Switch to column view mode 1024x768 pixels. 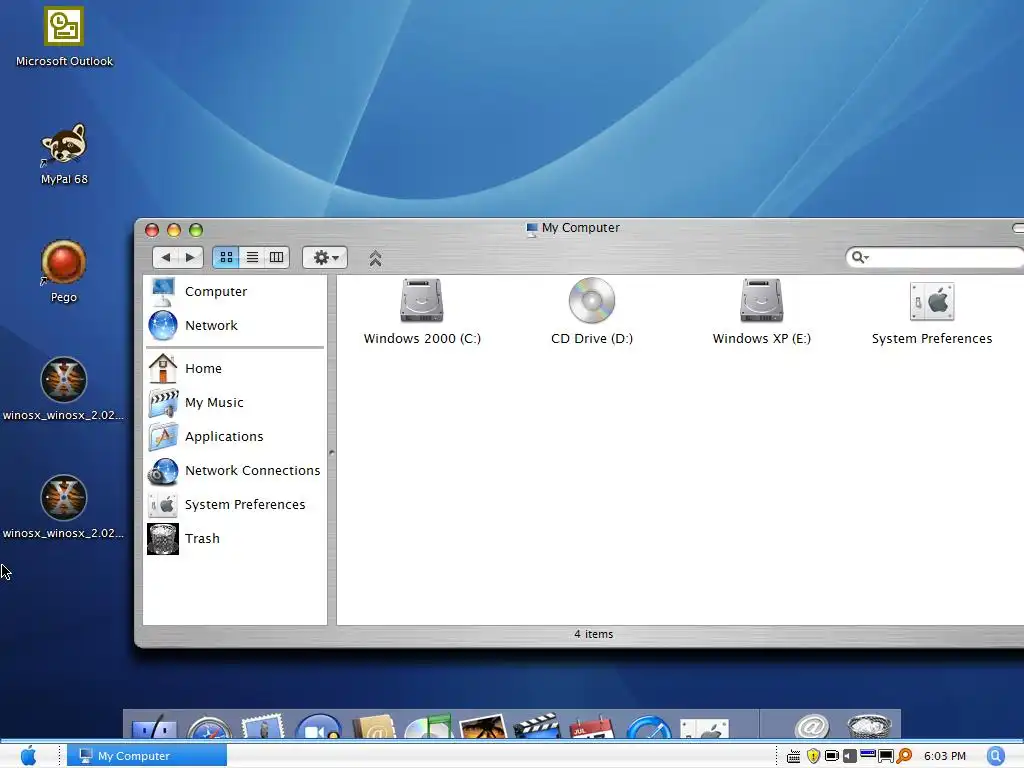[277, 257]
